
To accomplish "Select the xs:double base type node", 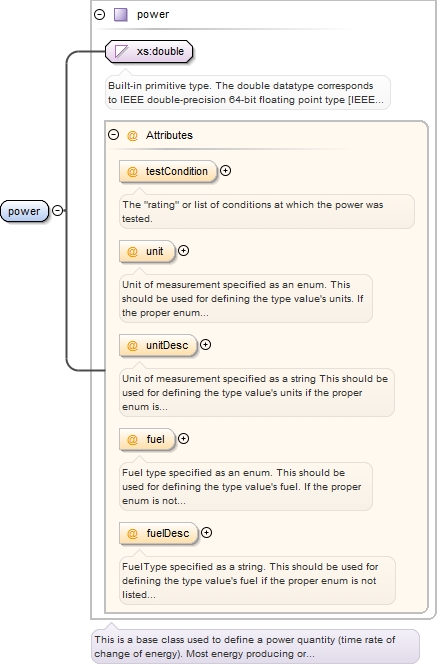I will coord(149,51).
